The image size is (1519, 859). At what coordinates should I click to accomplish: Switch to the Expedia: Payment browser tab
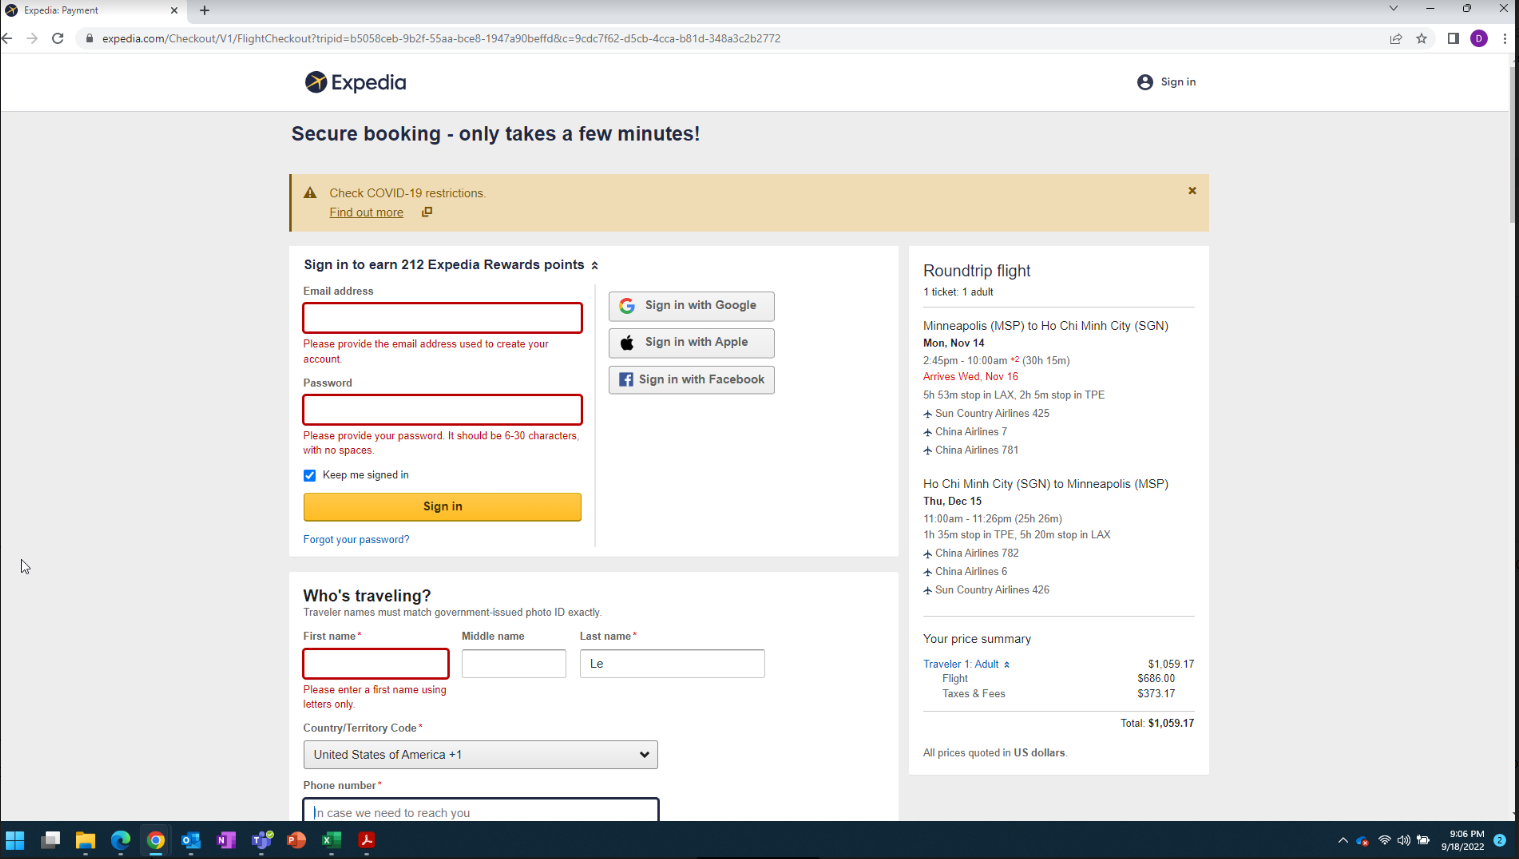pyautogui.click(x=90, y=11)
